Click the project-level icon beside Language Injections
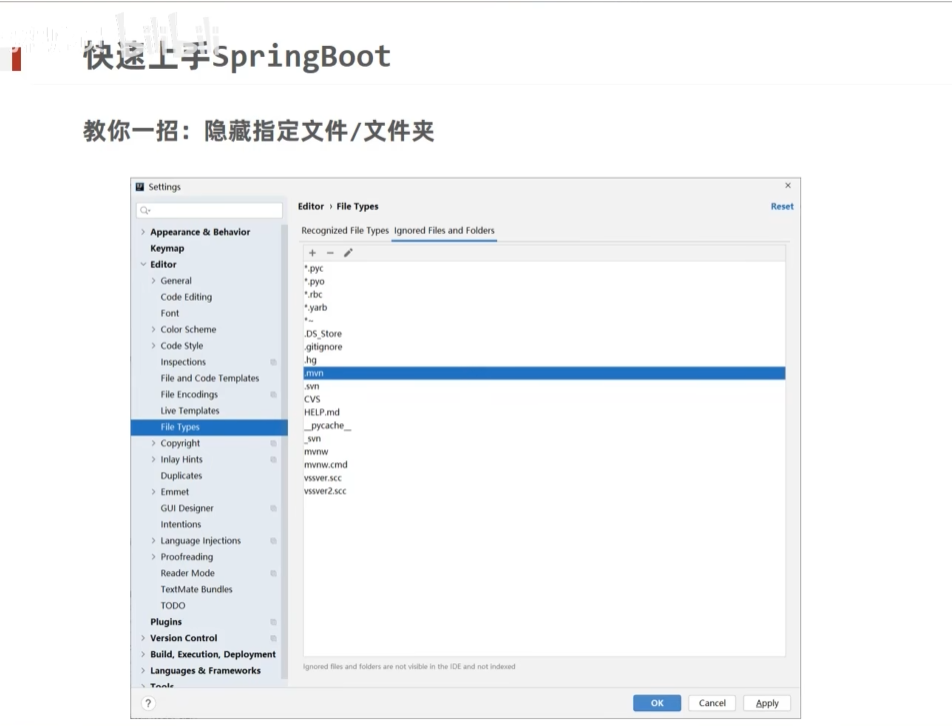Screen dimensions: 952x726 click(x=273, y=541)
